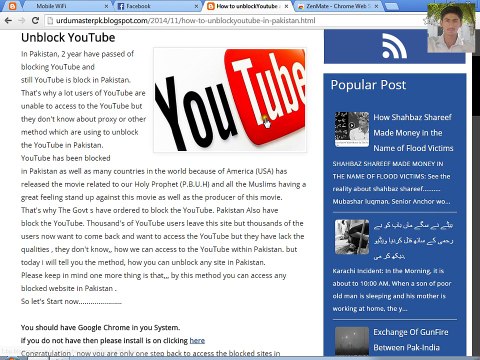Click the 'here' link to install Chrome
480x360 pixels.
(197, 341)
